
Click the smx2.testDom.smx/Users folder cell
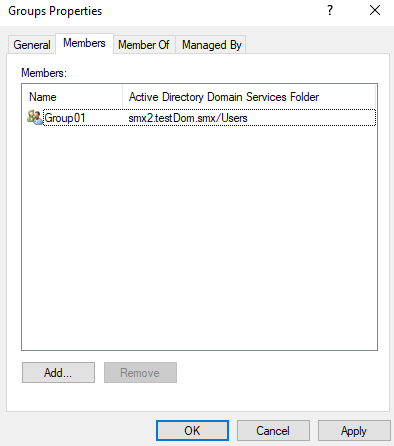[188, 118]
